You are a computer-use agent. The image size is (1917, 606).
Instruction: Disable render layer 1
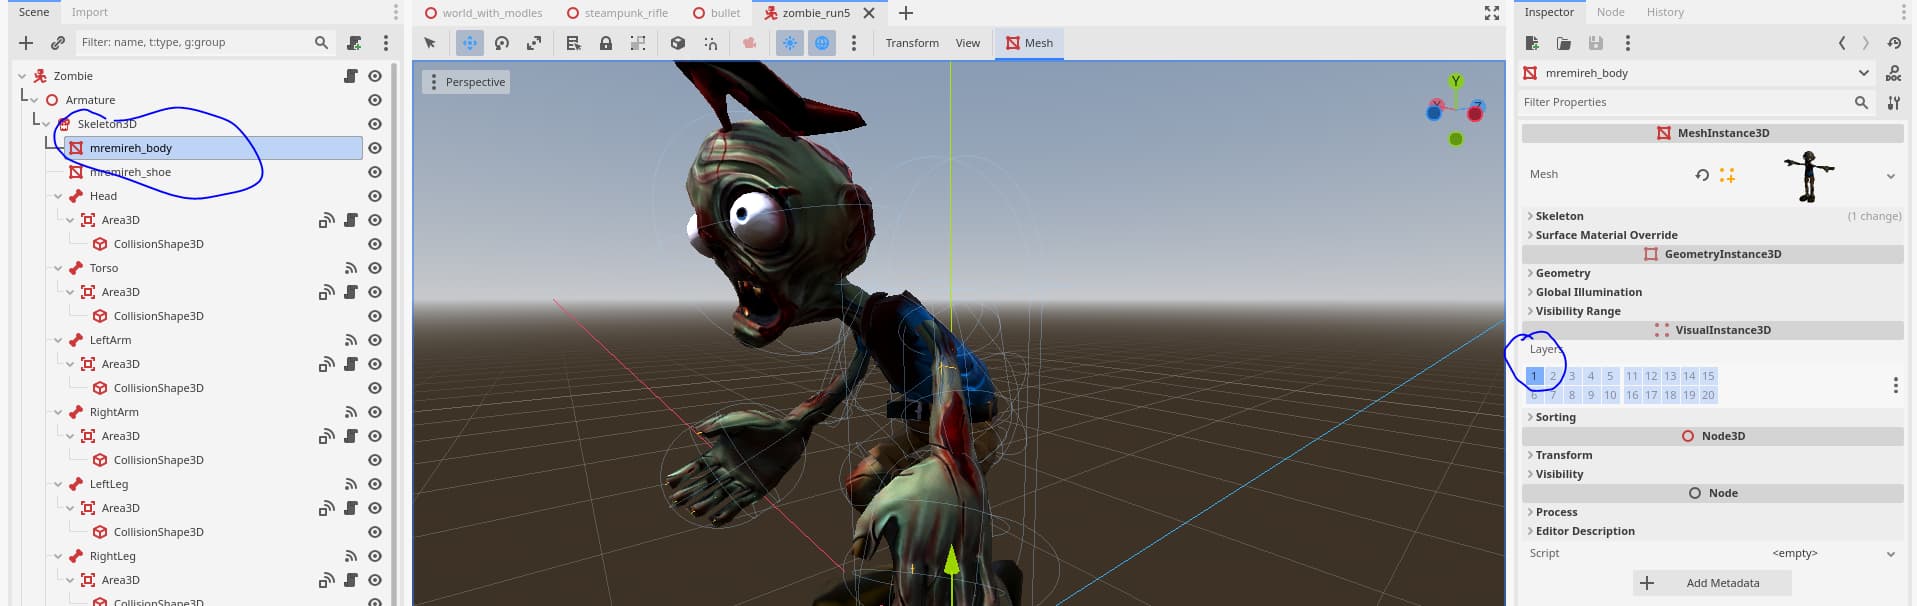pos(1534,376)
